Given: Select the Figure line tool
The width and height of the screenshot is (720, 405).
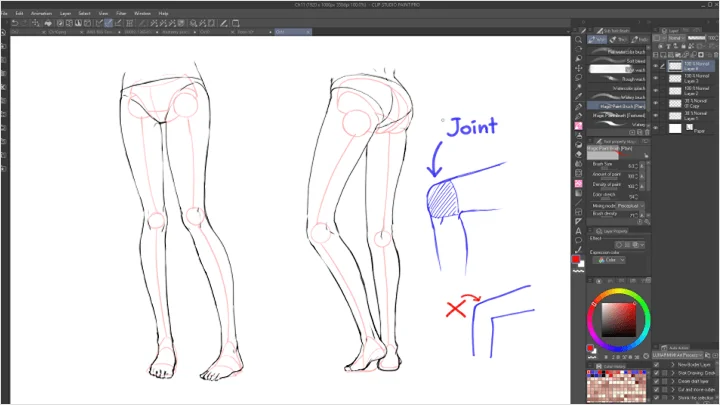Looking at the screenshot, I should pos(579,202).
